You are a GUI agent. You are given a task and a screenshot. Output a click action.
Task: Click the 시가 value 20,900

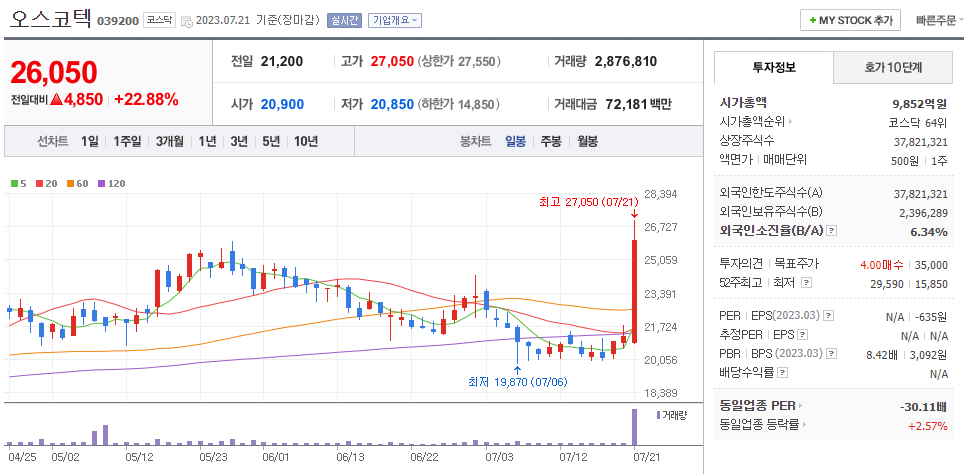pos(282,104)
